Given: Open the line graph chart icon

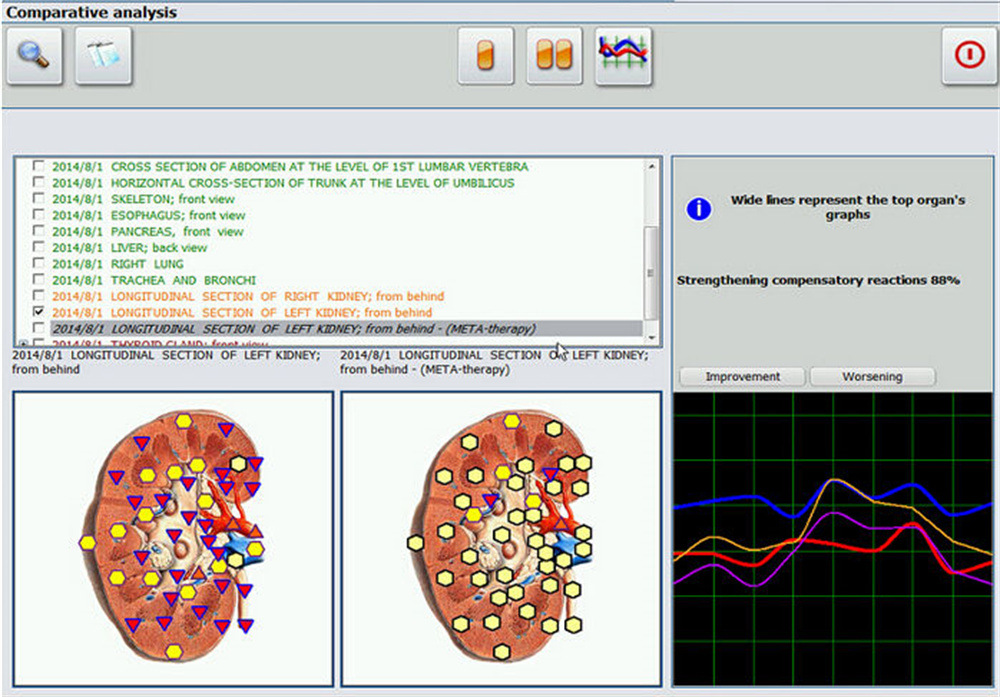Looking at the screenshot, I should (x=623, y=56).
